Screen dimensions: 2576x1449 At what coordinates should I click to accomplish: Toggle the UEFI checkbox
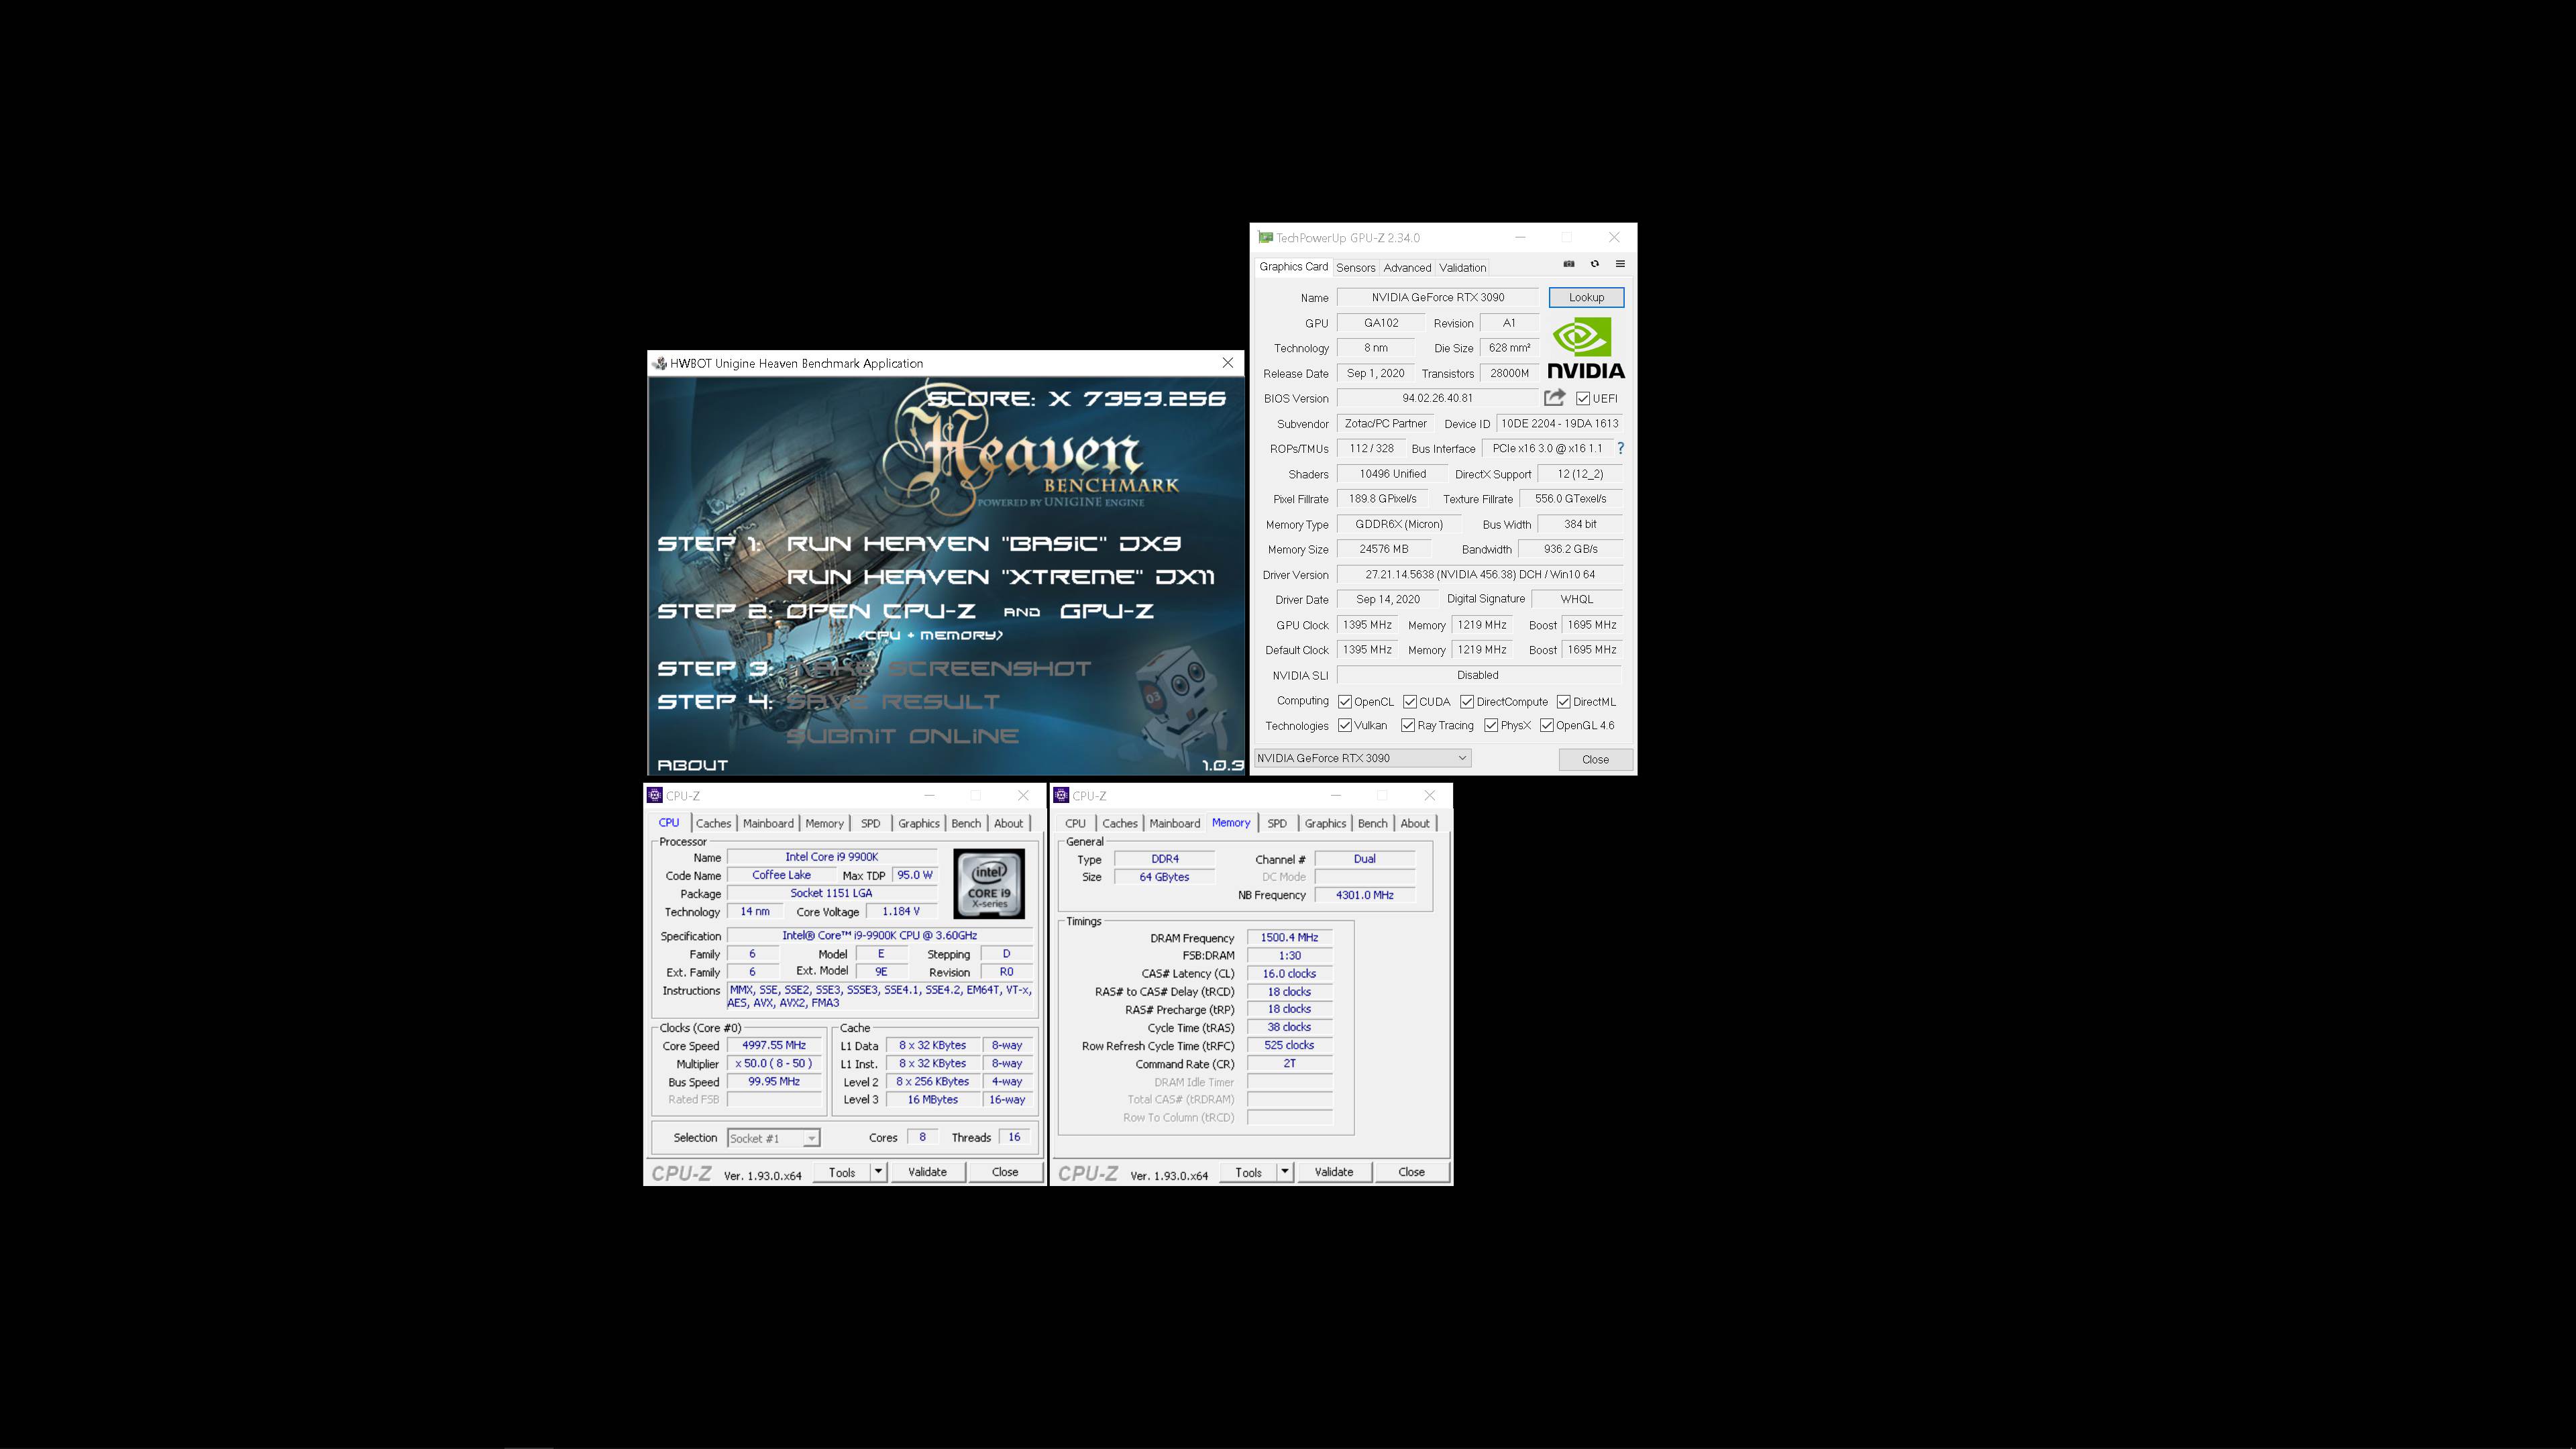click(x=1583, y=398)
